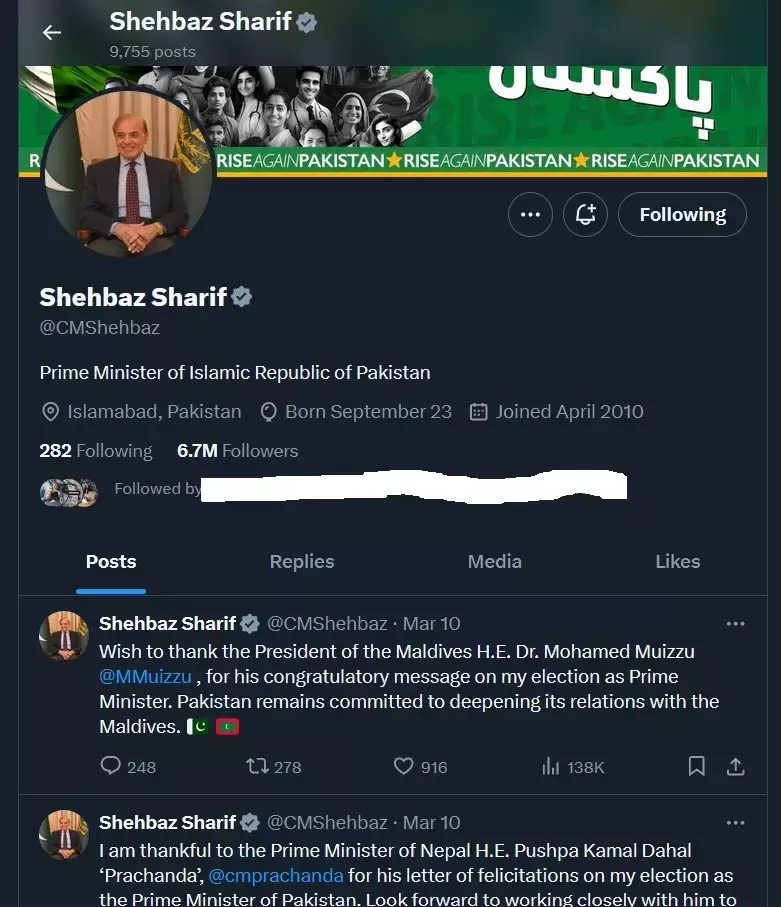Viewport: 781px width, 907px height.
Task: Click the Following button to unfollow
Action: coord(682,215)
